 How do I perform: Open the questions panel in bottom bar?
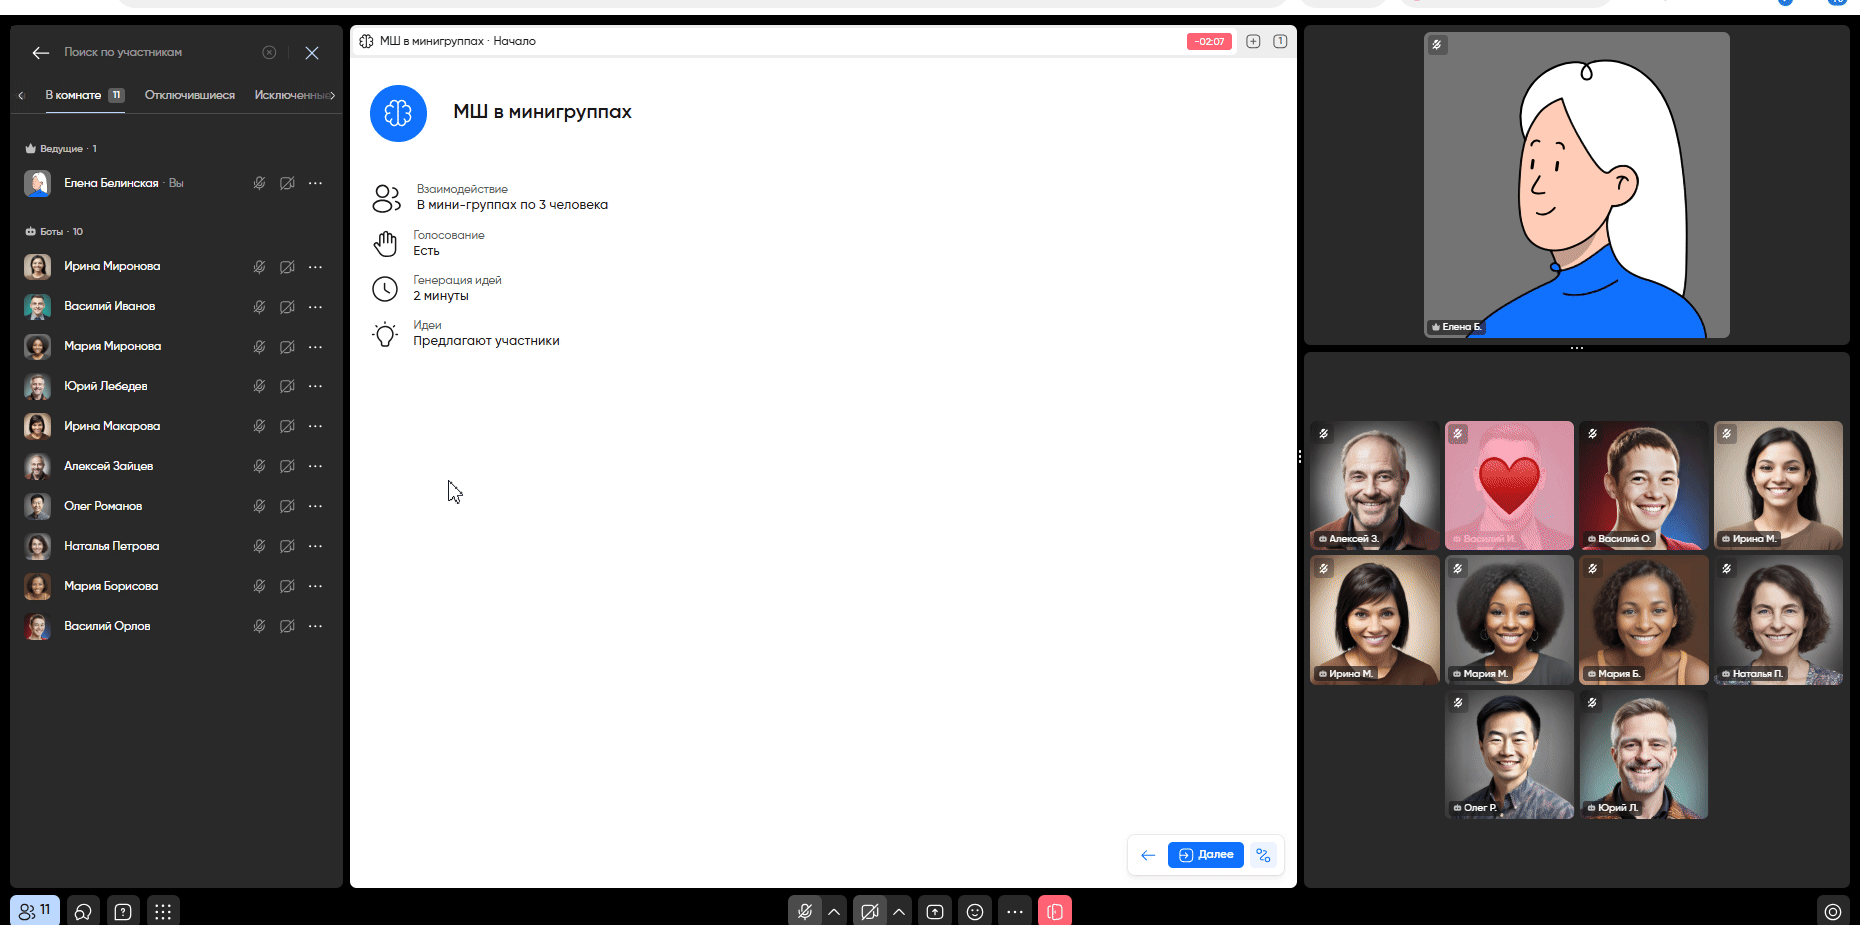(123, 911)
